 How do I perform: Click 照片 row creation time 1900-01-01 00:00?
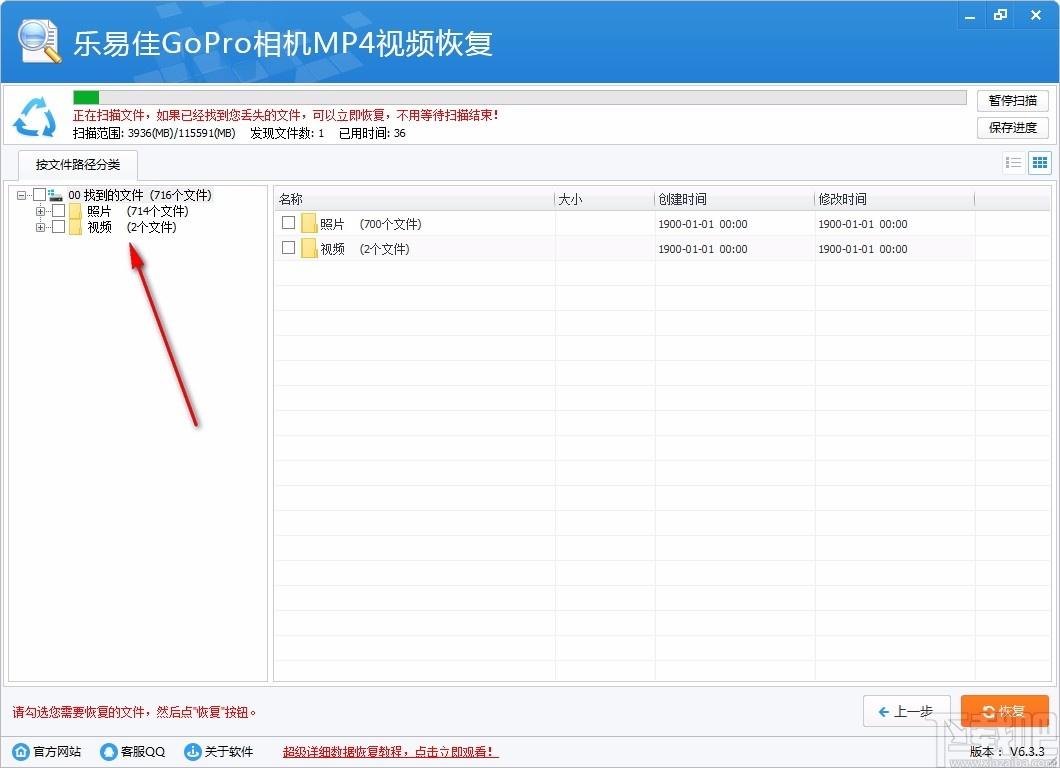[x=702, y=224]
